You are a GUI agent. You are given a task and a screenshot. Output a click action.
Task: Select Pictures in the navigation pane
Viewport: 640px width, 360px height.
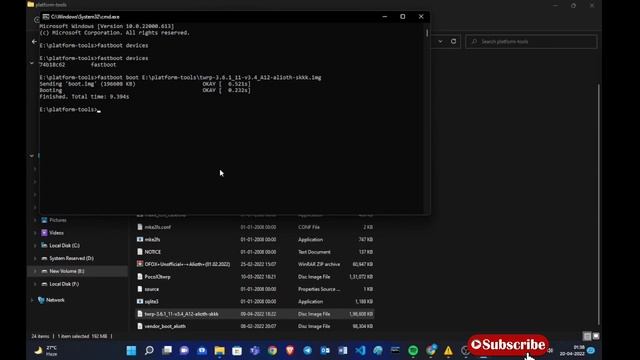point(58,220)
